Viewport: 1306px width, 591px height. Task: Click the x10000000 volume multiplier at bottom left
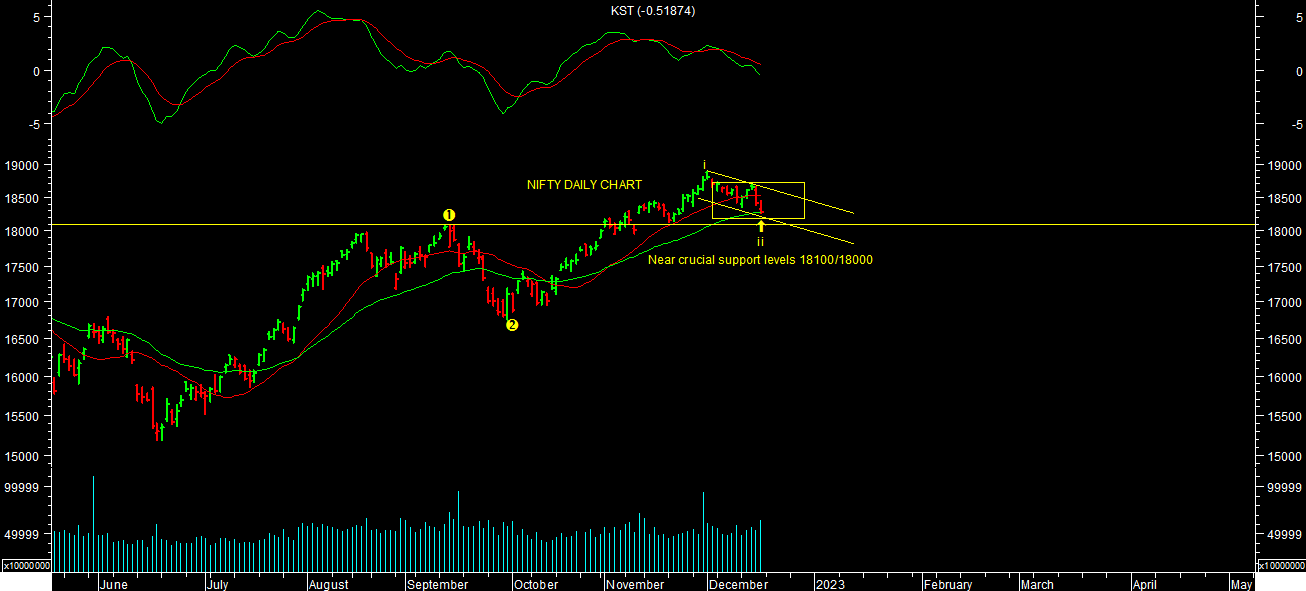pos(26,565)
